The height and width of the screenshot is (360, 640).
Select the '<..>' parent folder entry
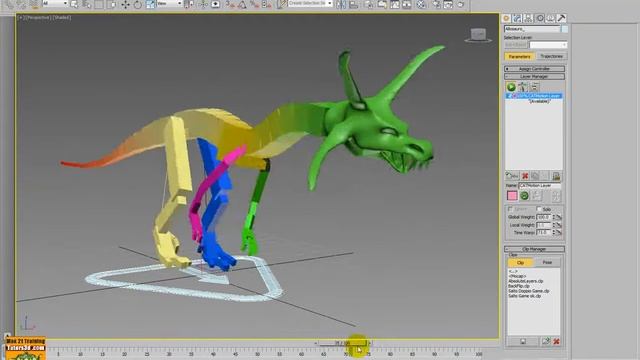tap(513, 271)
